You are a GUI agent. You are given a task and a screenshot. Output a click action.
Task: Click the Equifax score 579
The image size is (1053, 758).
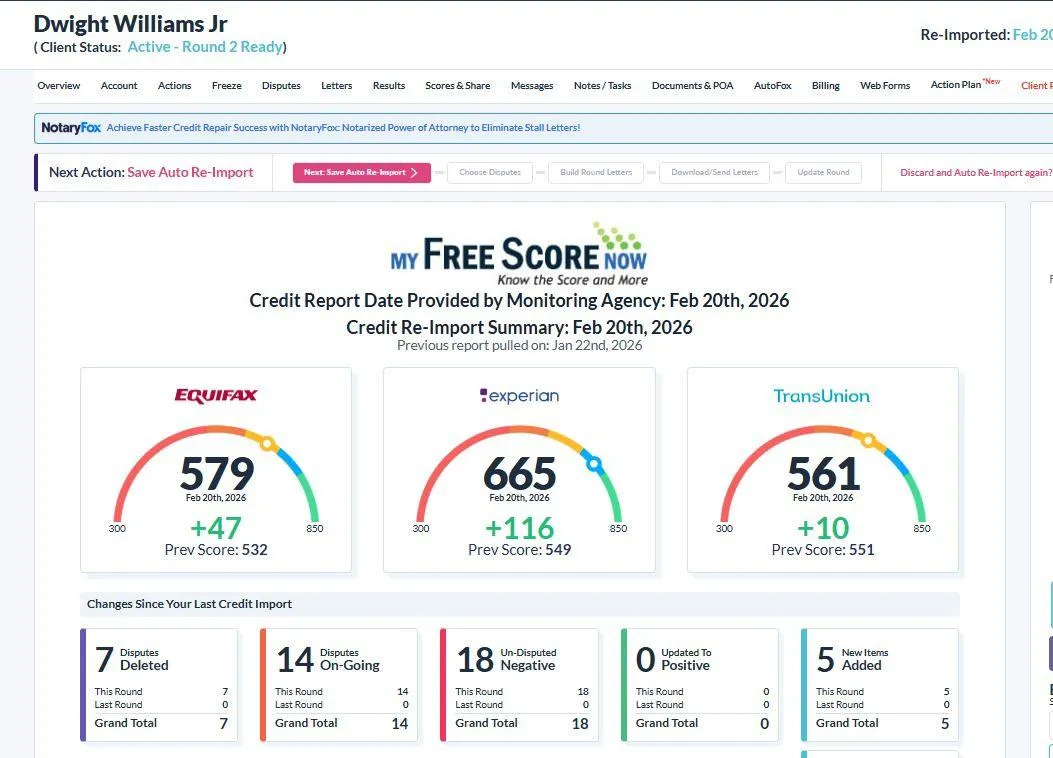coord(217,473)
